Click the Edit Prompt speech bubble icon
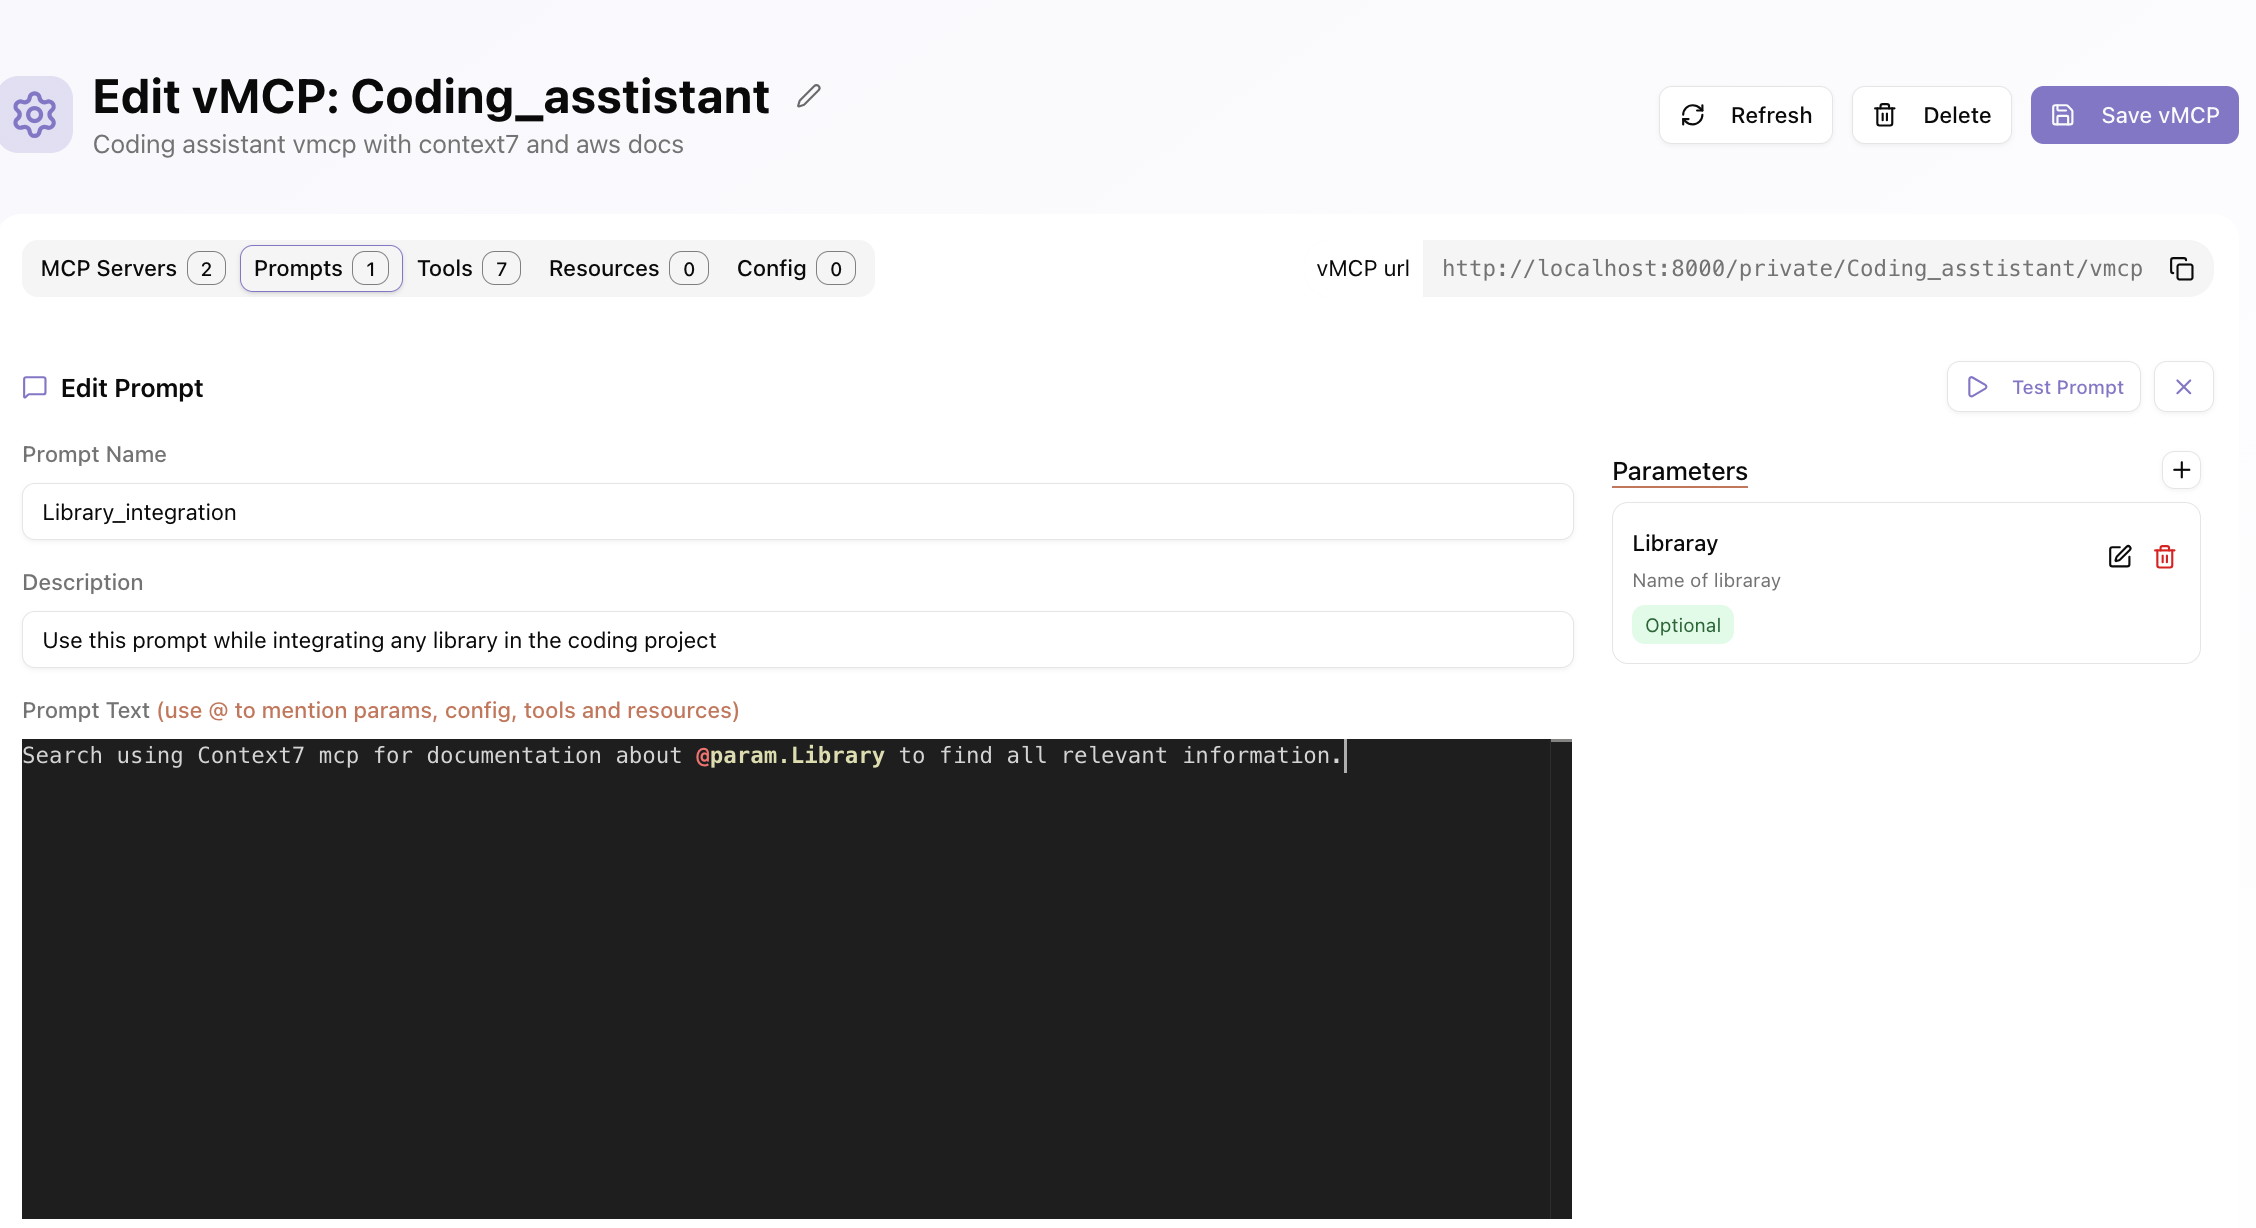The image size is (2256, 1228). (x=35, y=387)
